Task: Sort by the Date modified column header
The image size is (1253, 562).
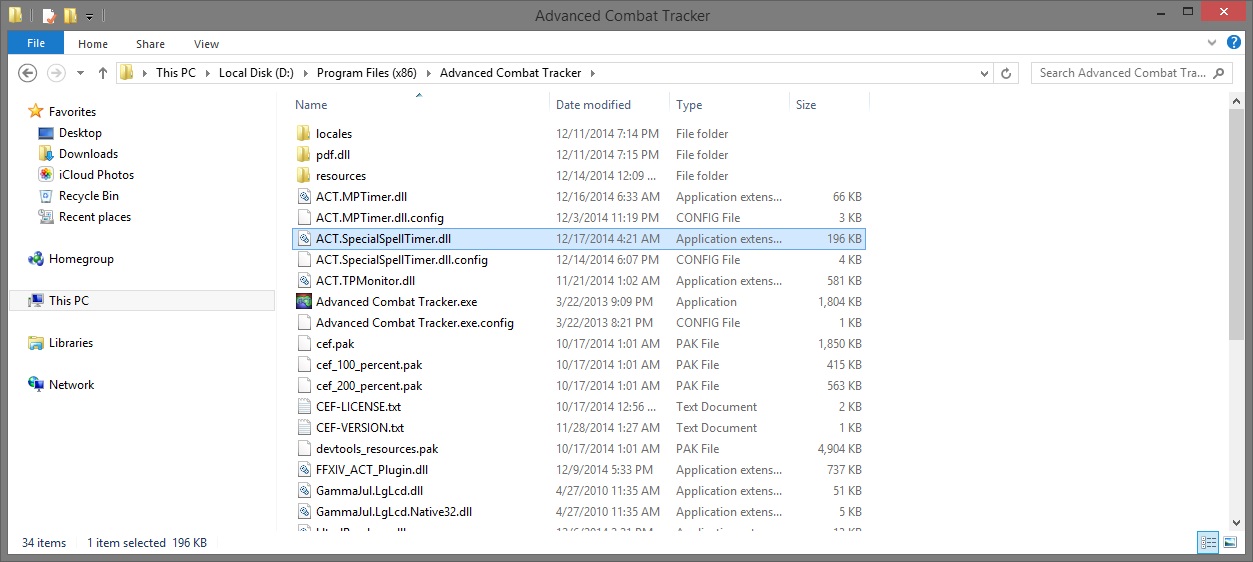Action: click(593, 105)
